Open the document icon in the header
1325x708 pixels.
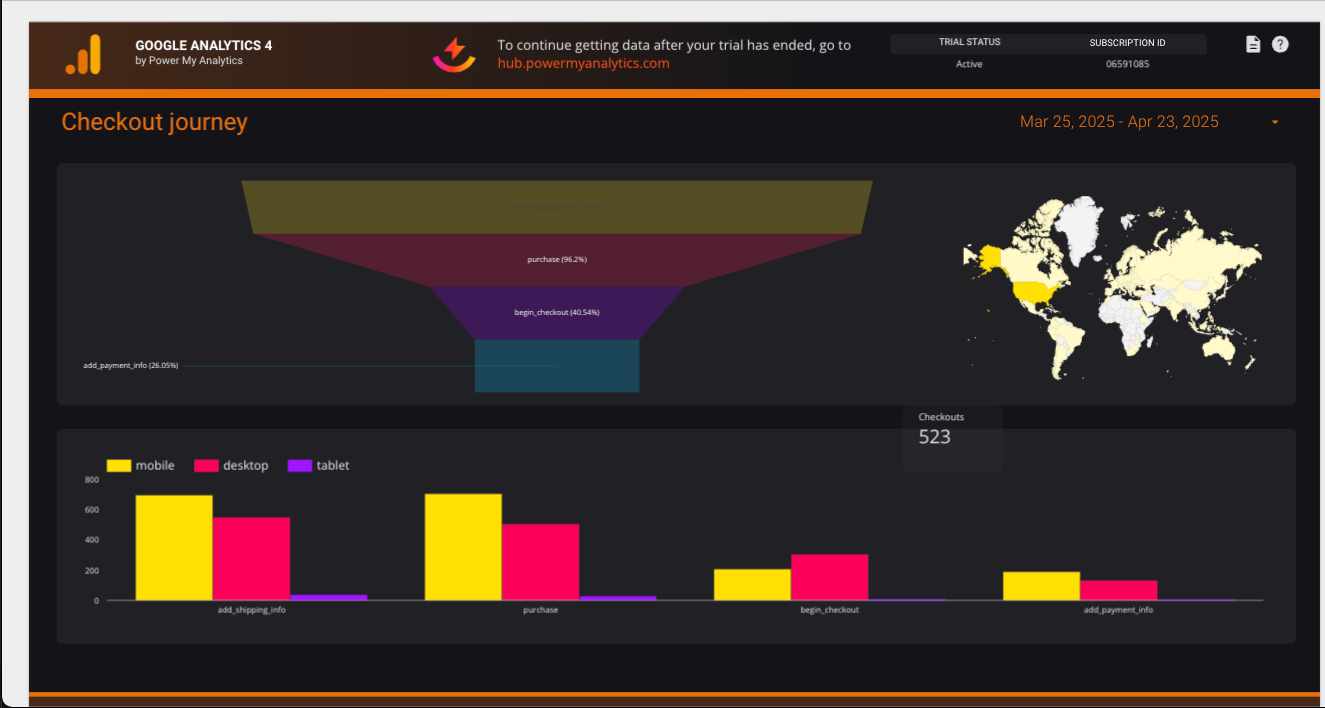tap(1253, 44)
